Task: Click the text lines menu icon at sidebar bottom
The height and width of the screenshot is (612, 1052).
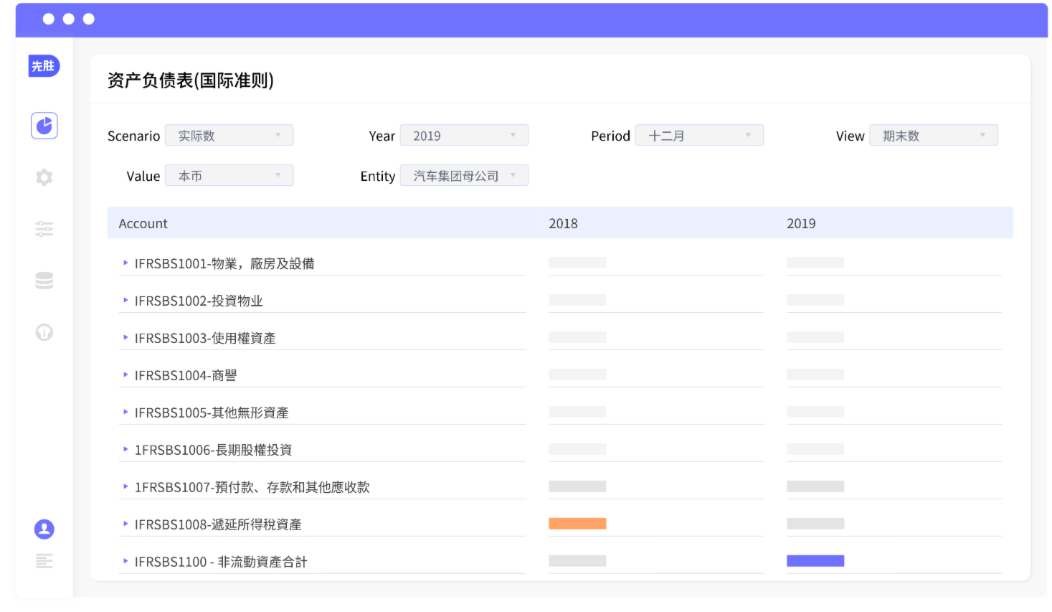Action: 44,561
